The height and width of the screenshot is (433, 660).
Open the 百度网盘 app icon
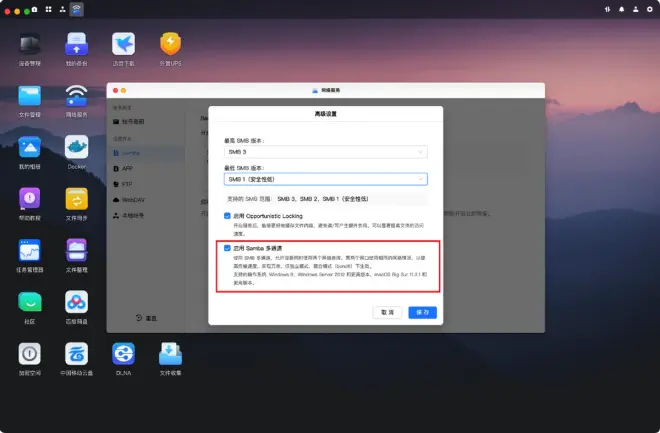[76, 303]
